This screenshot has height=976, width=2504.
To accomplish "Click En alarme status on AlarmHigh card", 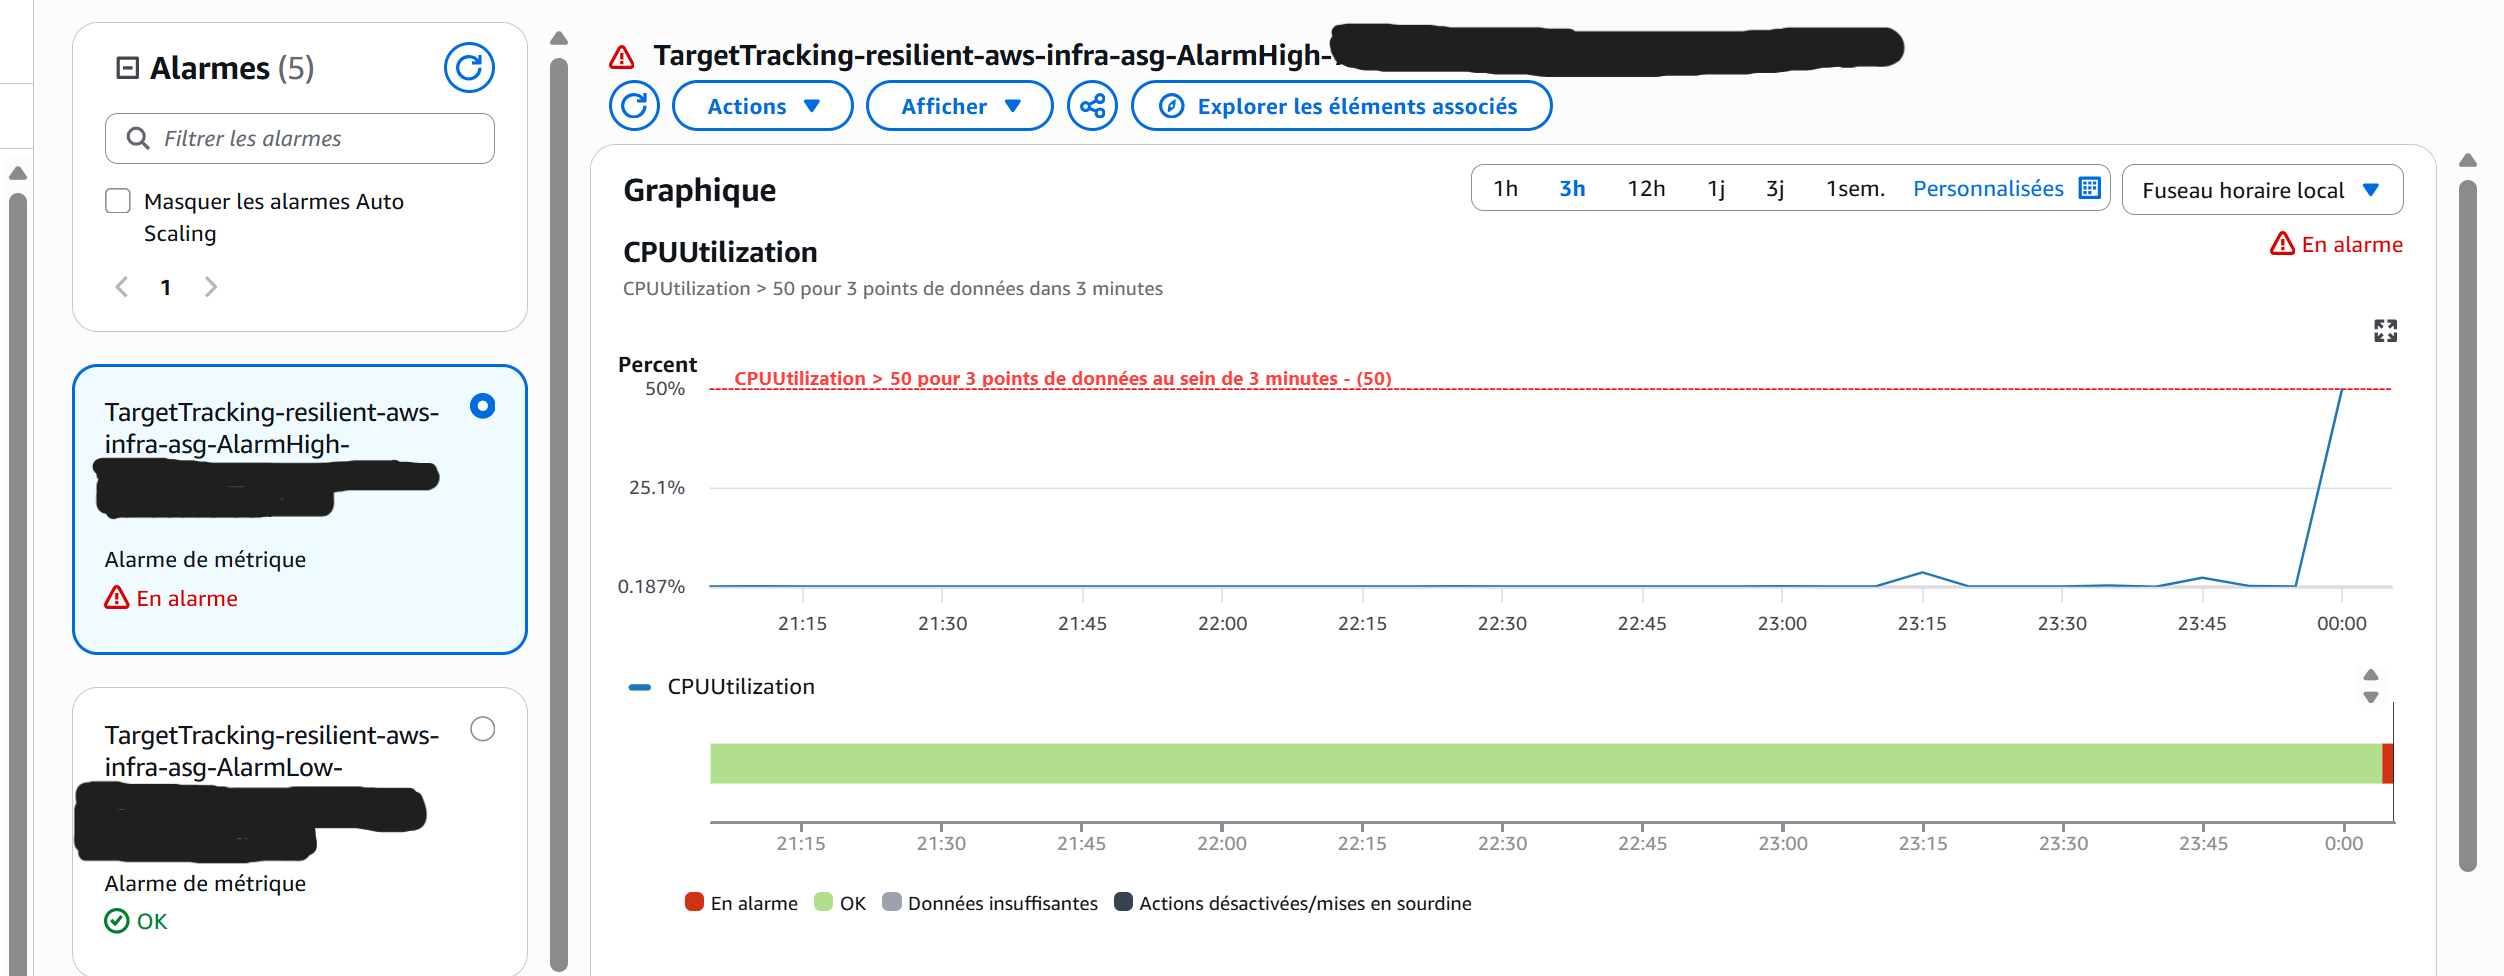I will pyautogui.click(x=171, y=598).
